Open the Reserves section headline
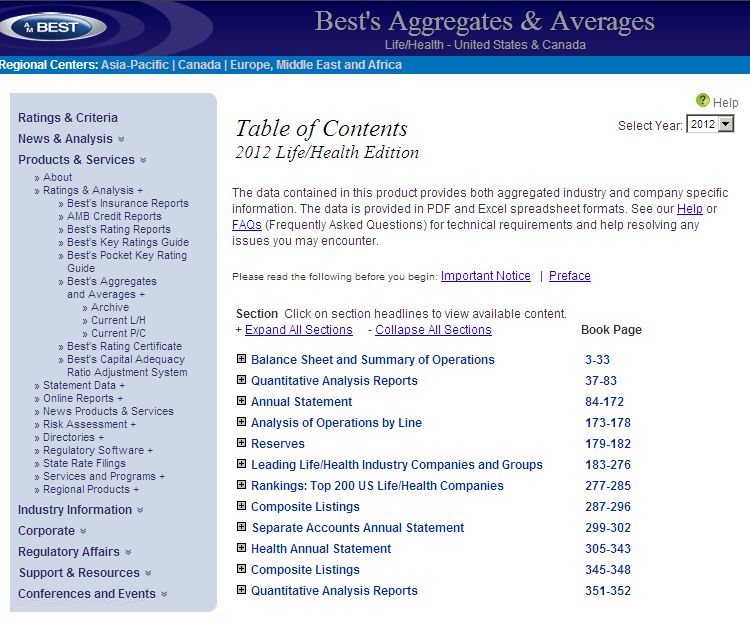This screenshot has width=750, height=637. point(277,444)
